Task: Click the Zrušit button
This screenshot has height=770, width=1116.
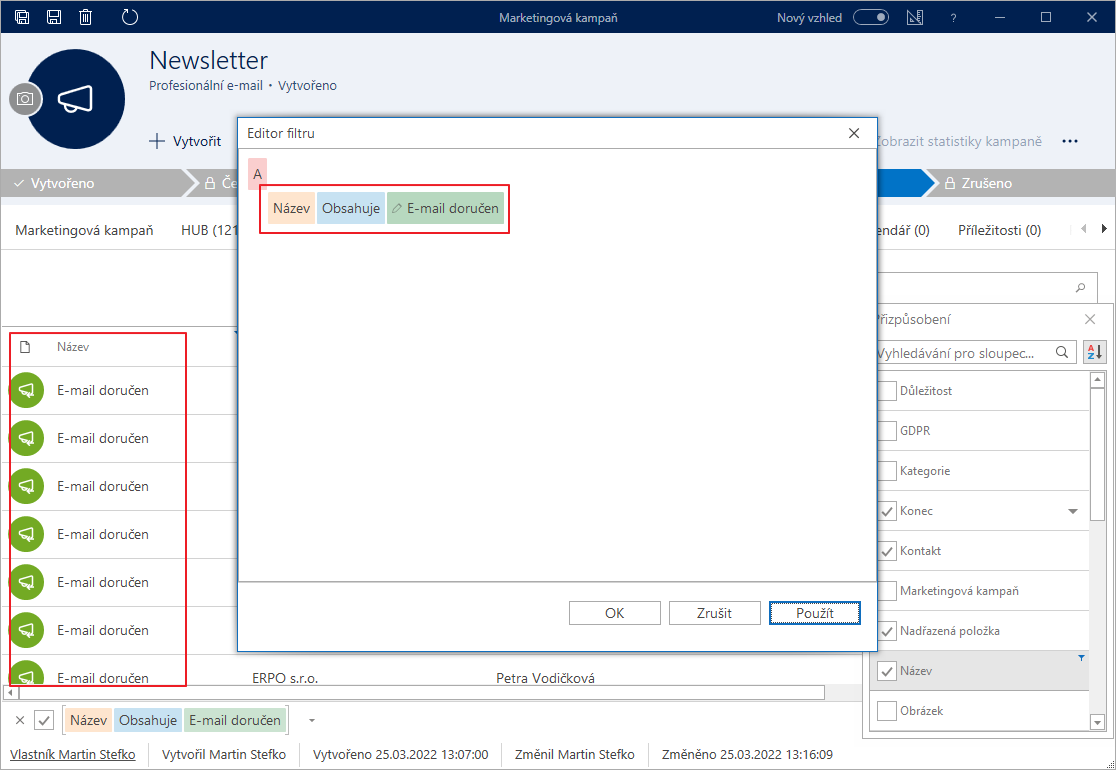Action: [715, 613]
